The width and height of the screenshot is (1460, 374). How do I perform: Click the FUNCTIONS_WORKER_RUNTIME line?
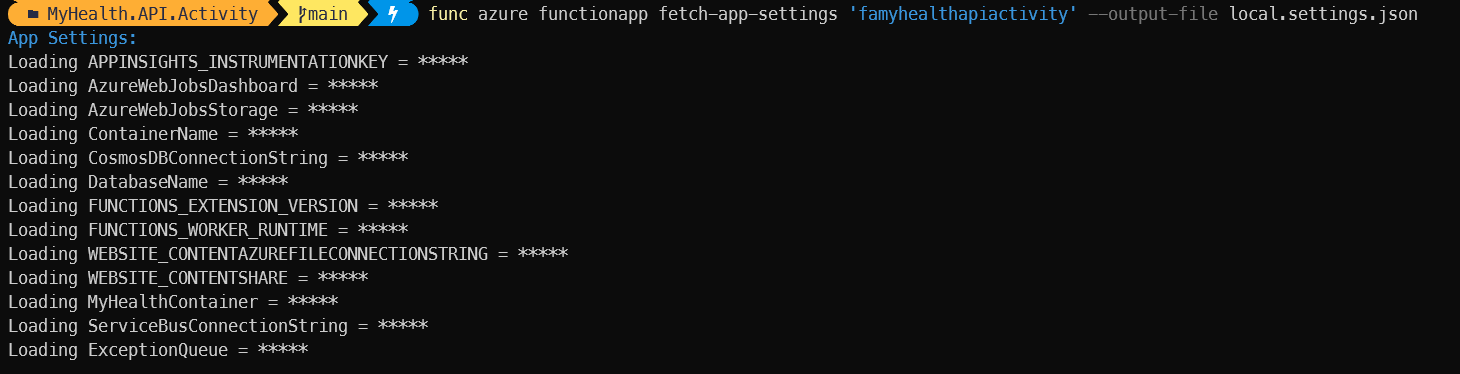click(x=208, y=230)
